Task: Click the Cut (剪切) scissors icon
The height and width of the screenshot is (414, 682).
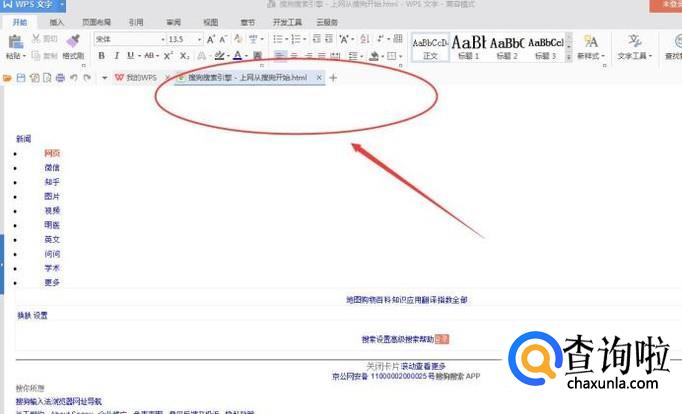Action: [x=37, y=39]
